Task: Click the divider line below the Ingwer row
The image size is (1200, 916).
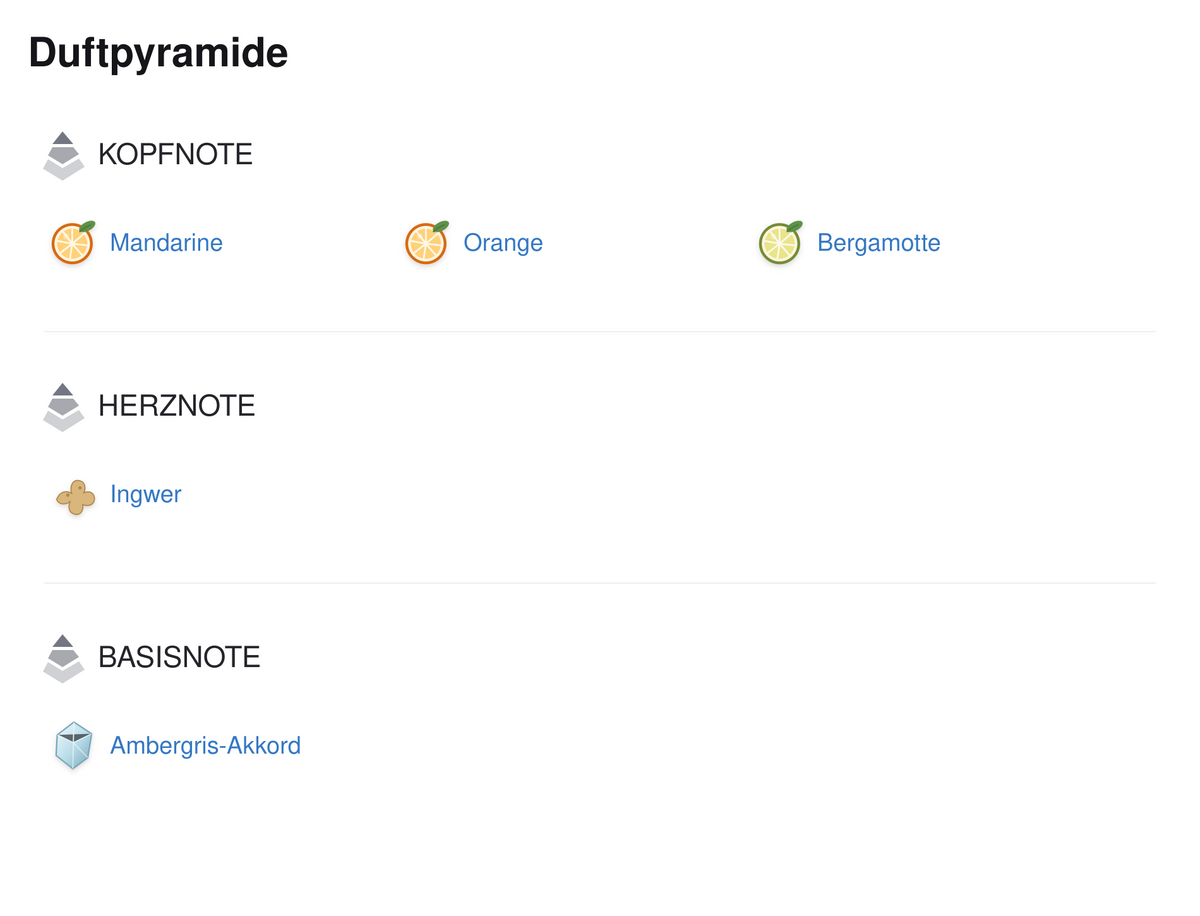Action: [600, 582]
